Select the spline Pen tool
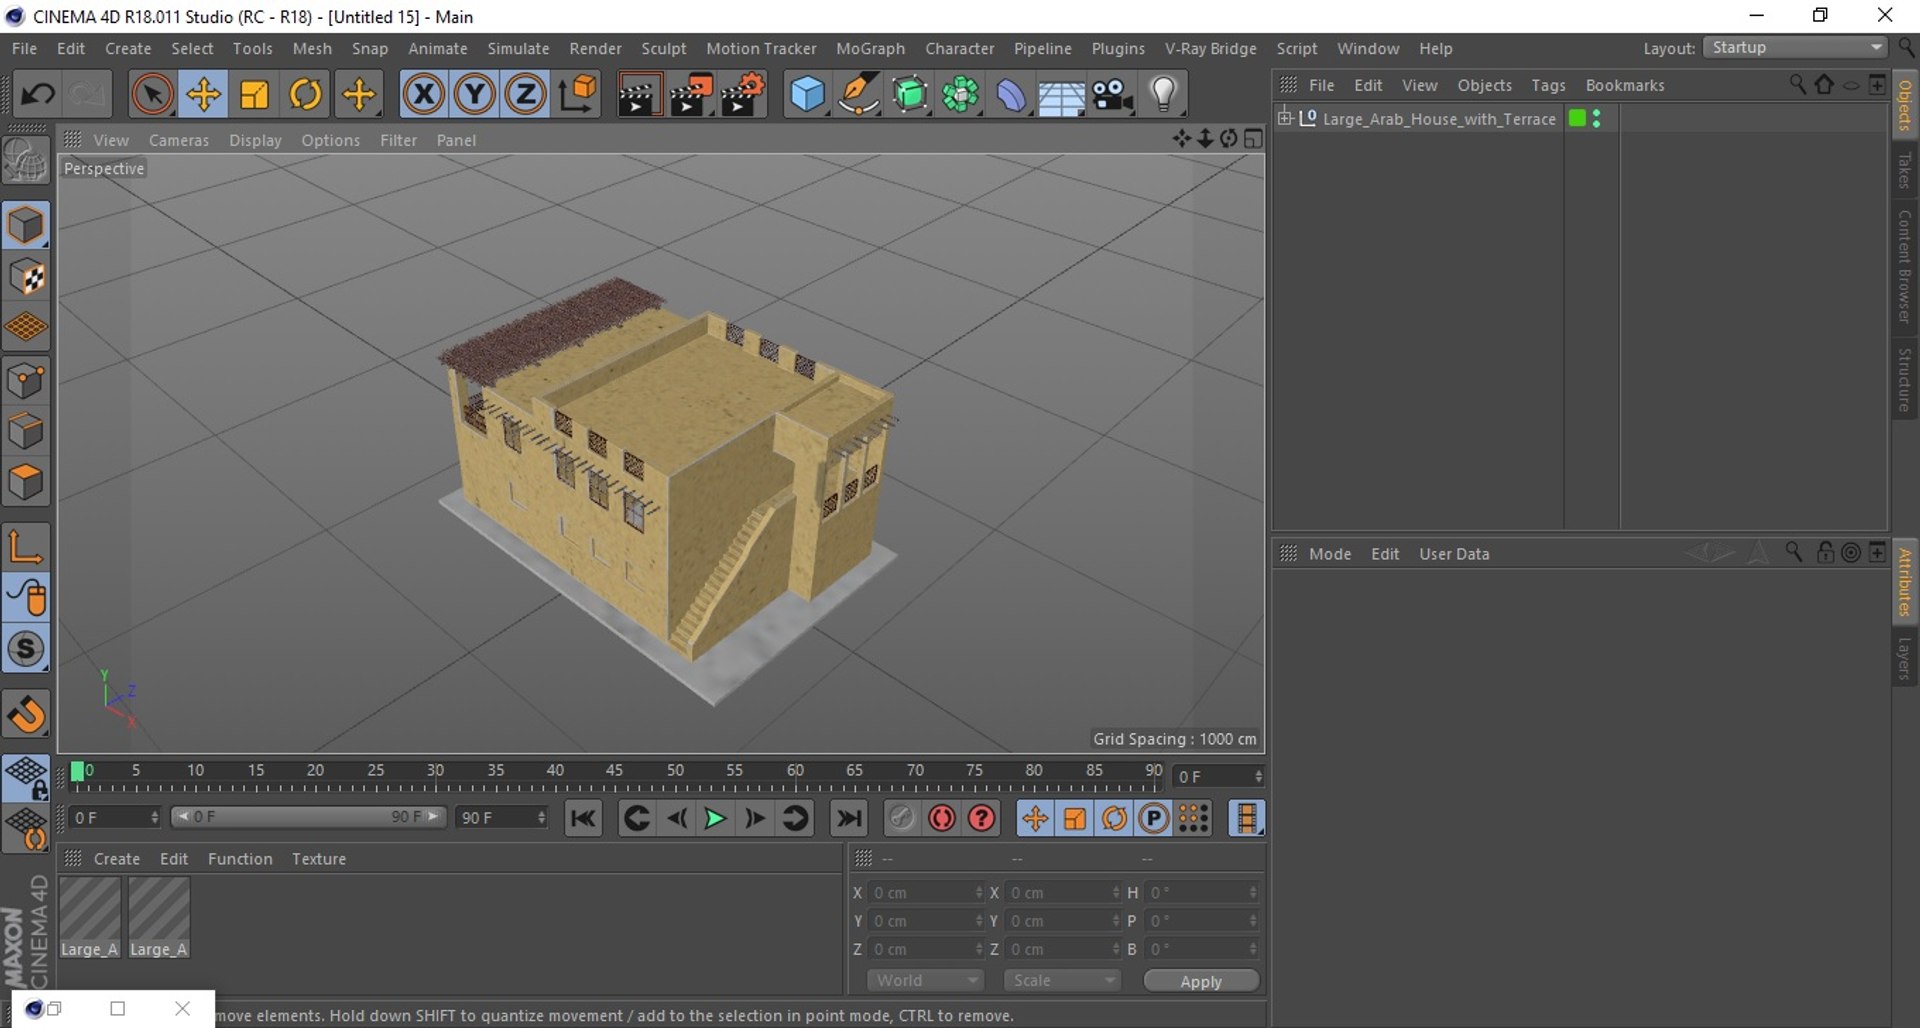1920x1028 pixels. click(x=859, y=94)
